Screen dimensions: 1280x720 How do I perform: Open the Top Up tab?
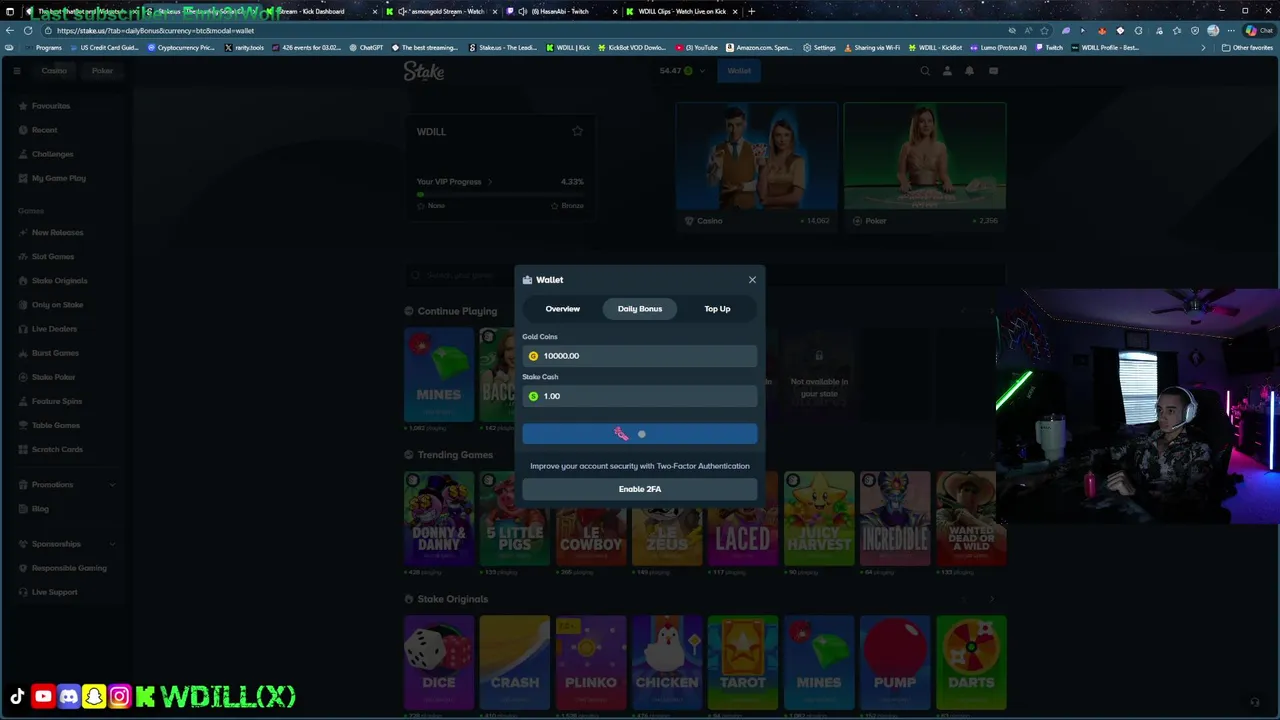coord(717,309)
